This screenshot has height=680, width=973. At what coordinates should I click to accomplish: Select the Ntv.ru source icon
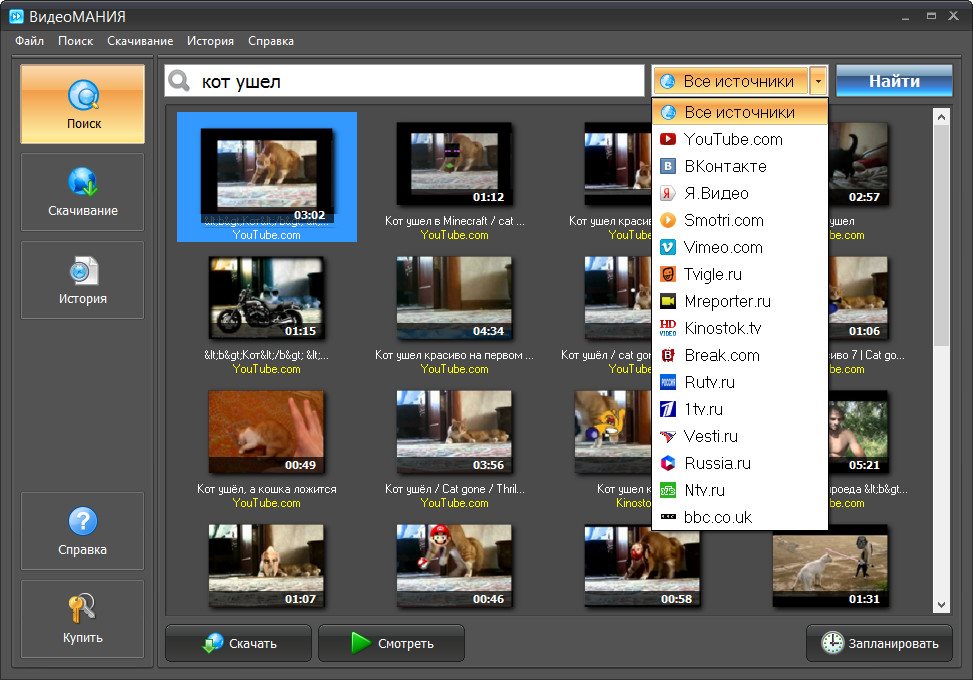click(x=668, y=490)
